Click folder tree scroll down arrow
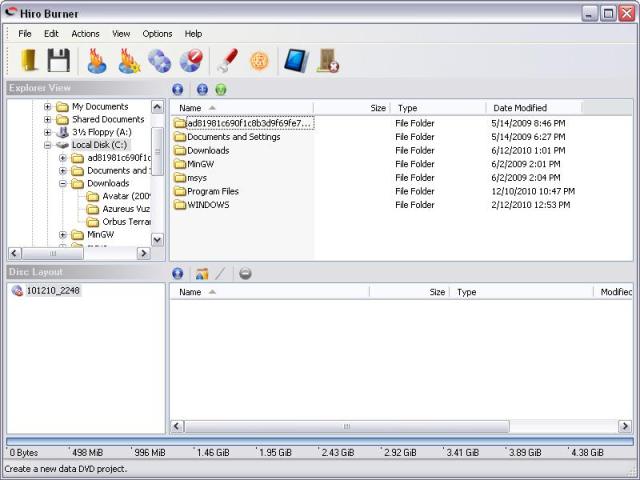The height and width of the screenshot is (480, 640). pyautogui.click(x=157, y=240)
